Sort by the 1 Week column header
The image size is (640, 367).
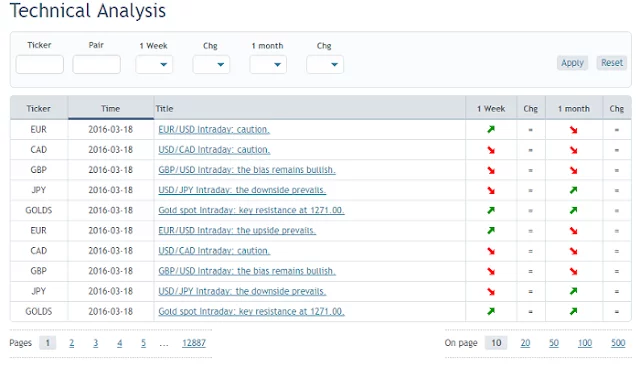click(x=491, y=109)
